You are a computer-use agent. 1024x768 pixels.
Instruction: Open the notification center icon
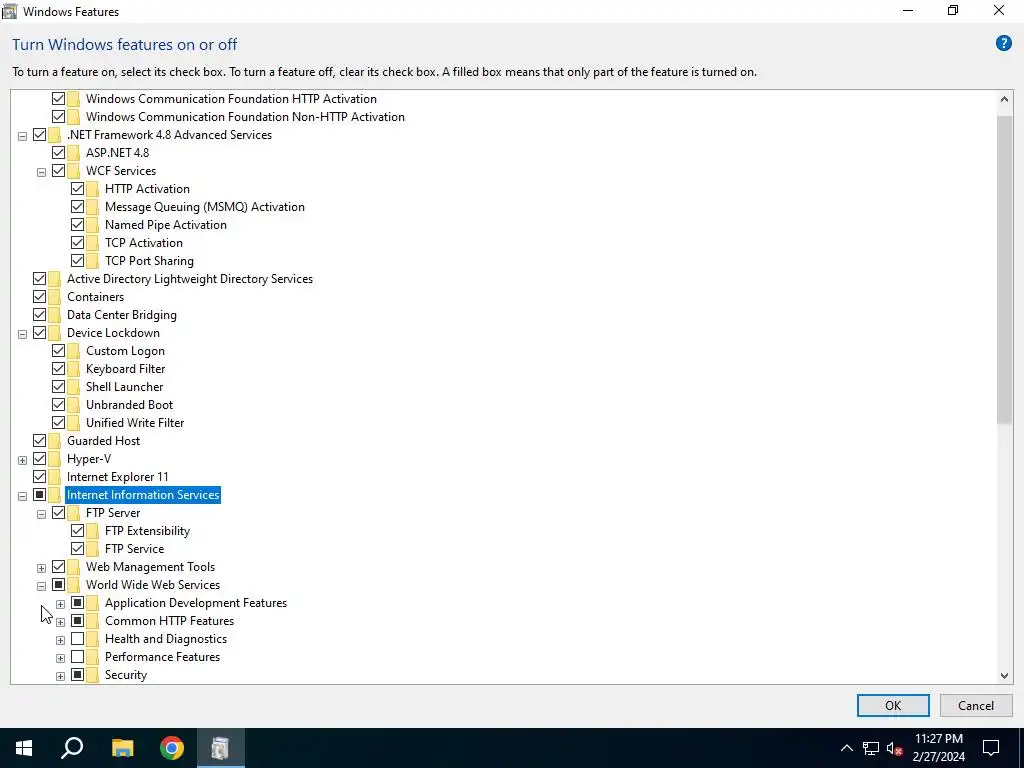click(991, 748)
